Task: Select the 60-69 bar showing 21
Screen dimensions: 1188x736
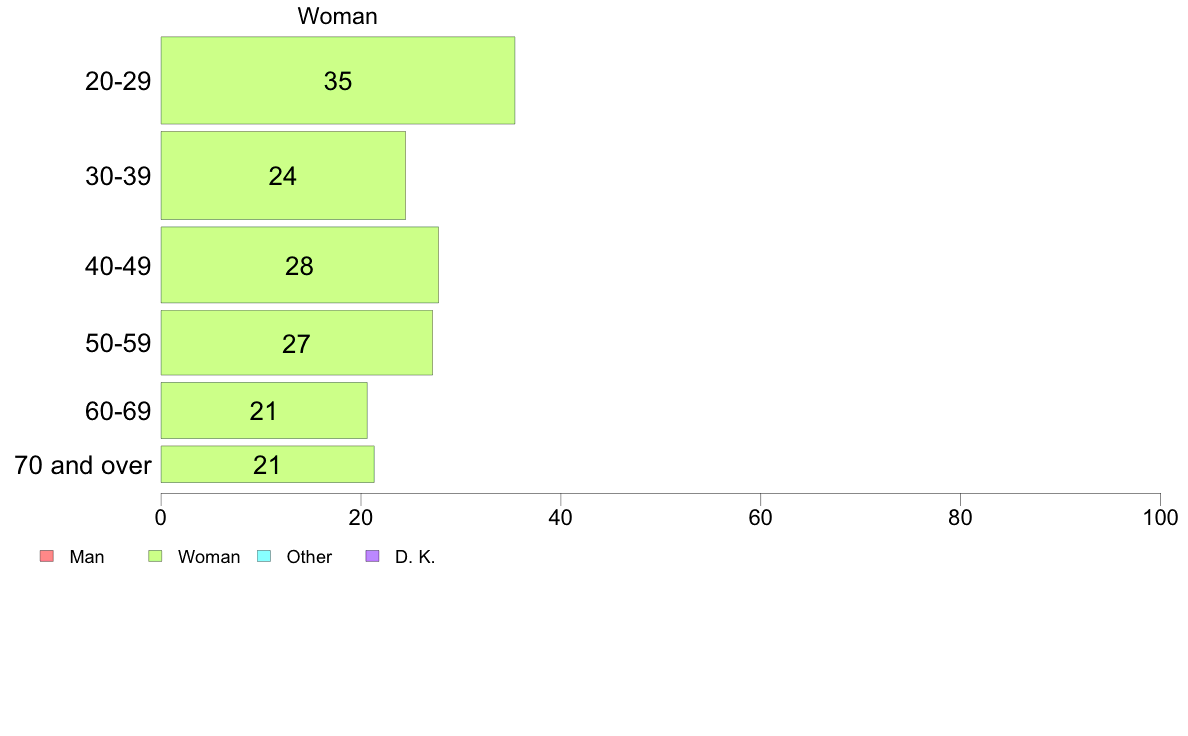Action: coord(264,411)
